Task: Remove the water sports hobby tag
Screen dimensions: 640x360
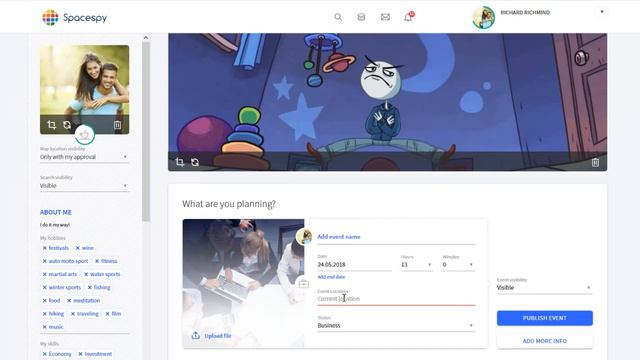Action: point(86,274)
